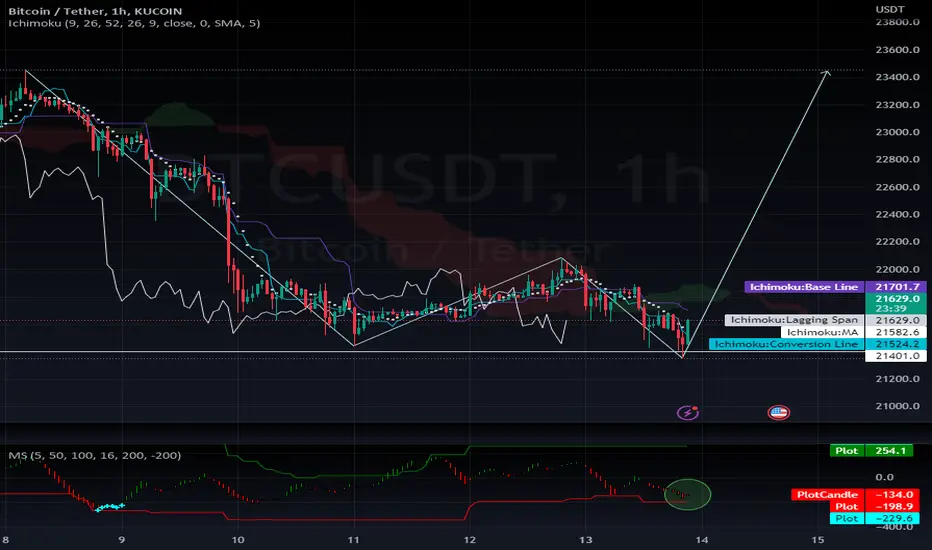Click the 22600.0 price axis label
This screenshot has height=550, width=932.
click(898, 187)
